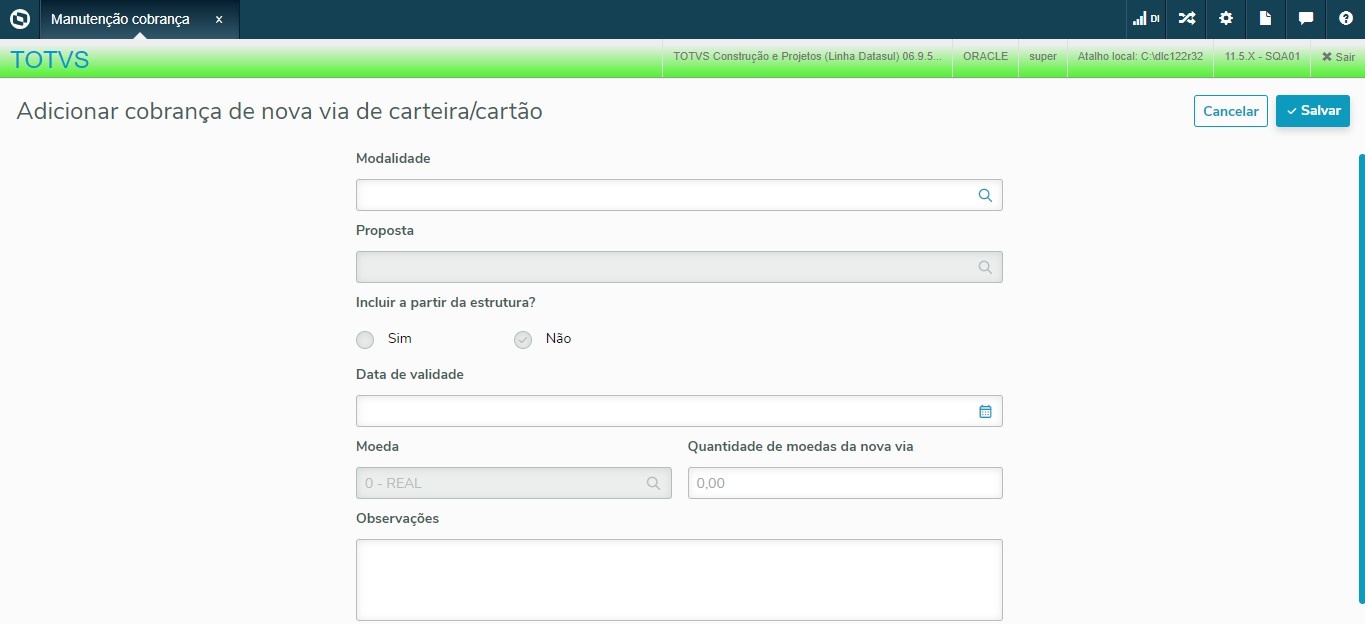Viewport: 1365px width, 624px height.
Task: Open the help question mark icon
Action: (x=1346, y=19)
